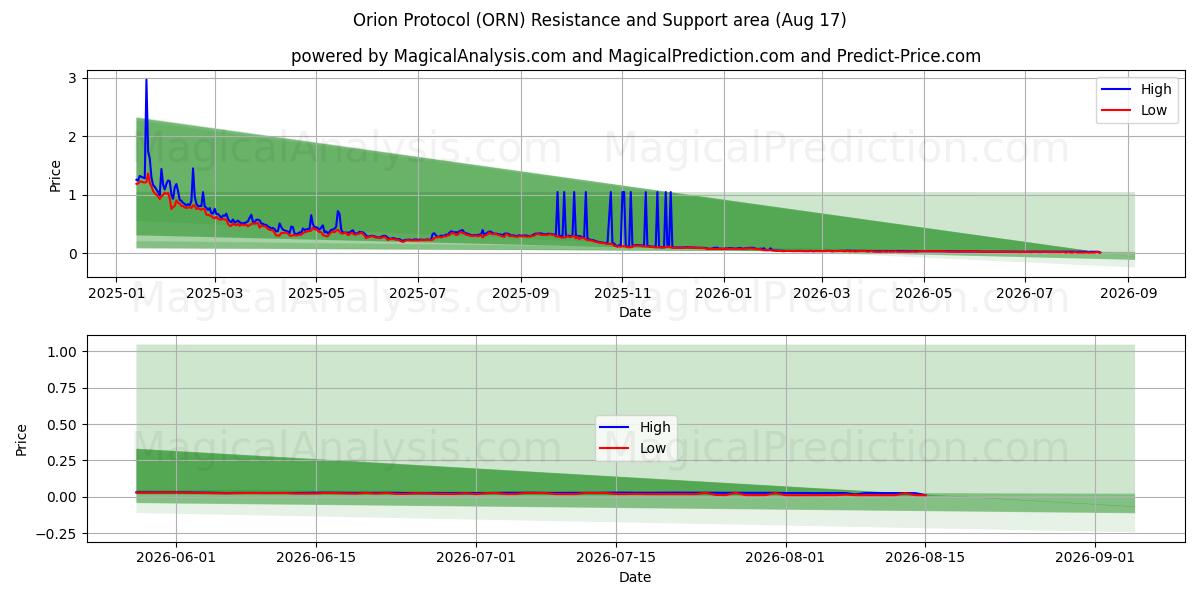
Task: Click the 'Date' x-axis label of top chart
Action: click(x=635, y=312)
